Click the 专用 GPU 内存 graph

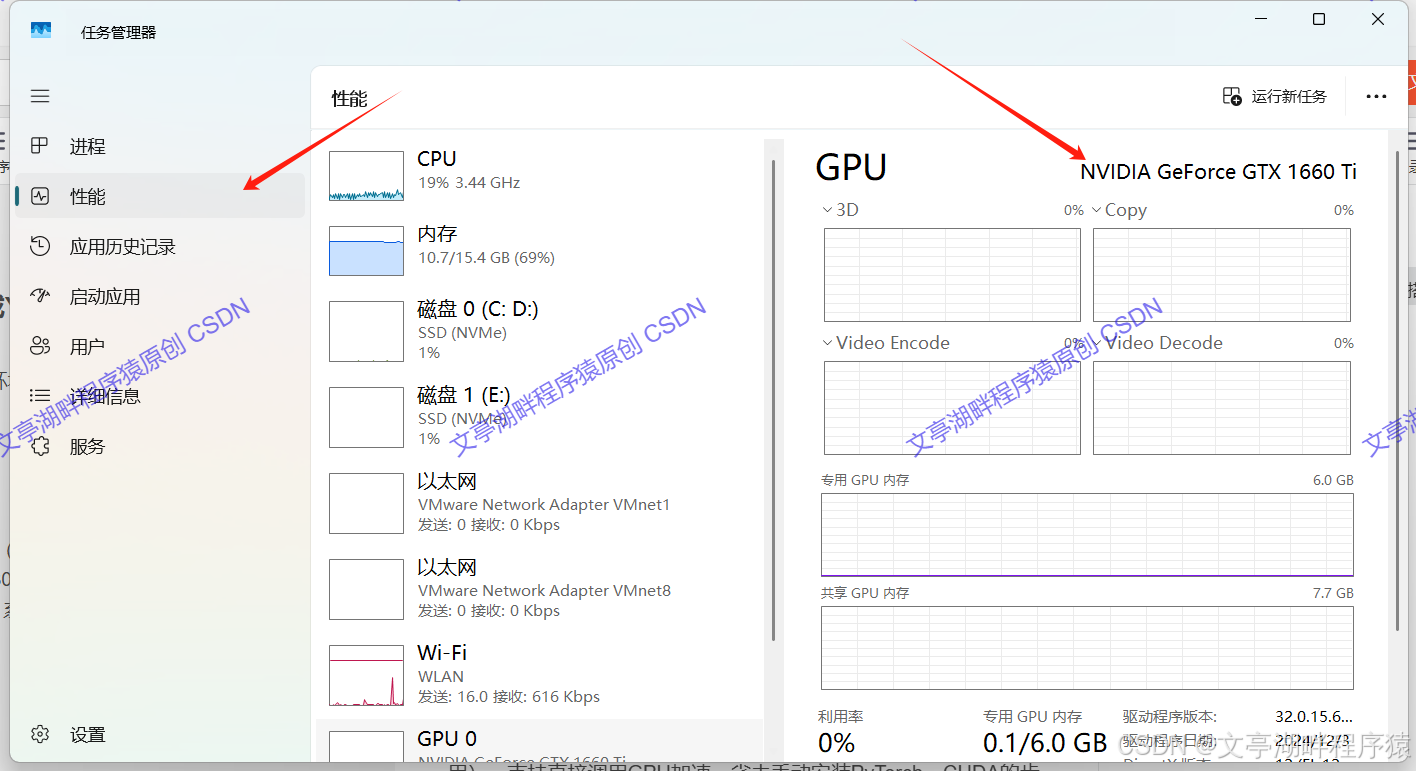(x=1087, y=535)
